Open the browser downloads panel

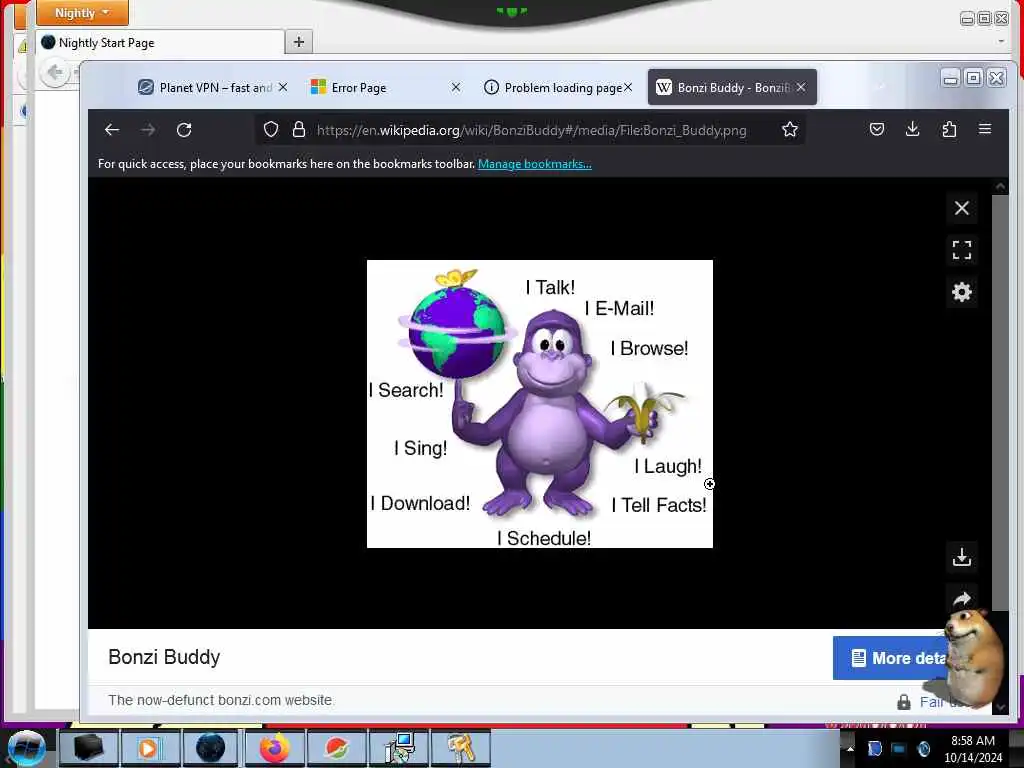coord(913,129)
